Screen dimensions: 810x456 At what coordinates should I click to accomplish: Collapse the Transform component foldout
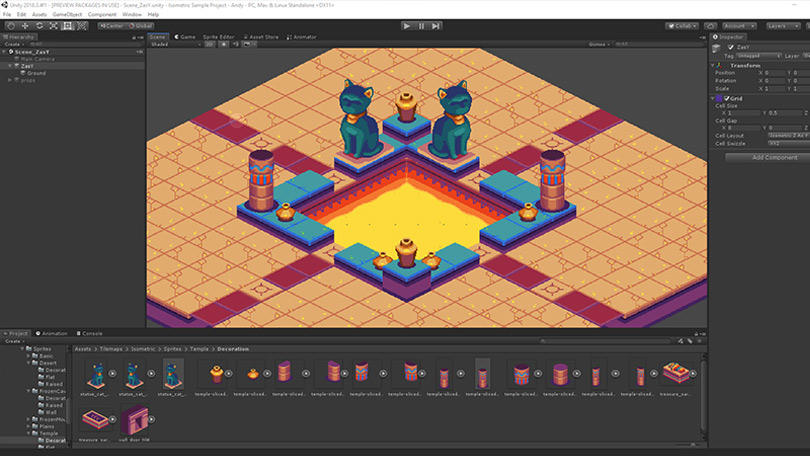pyautogui.click(x=713, y=66)
